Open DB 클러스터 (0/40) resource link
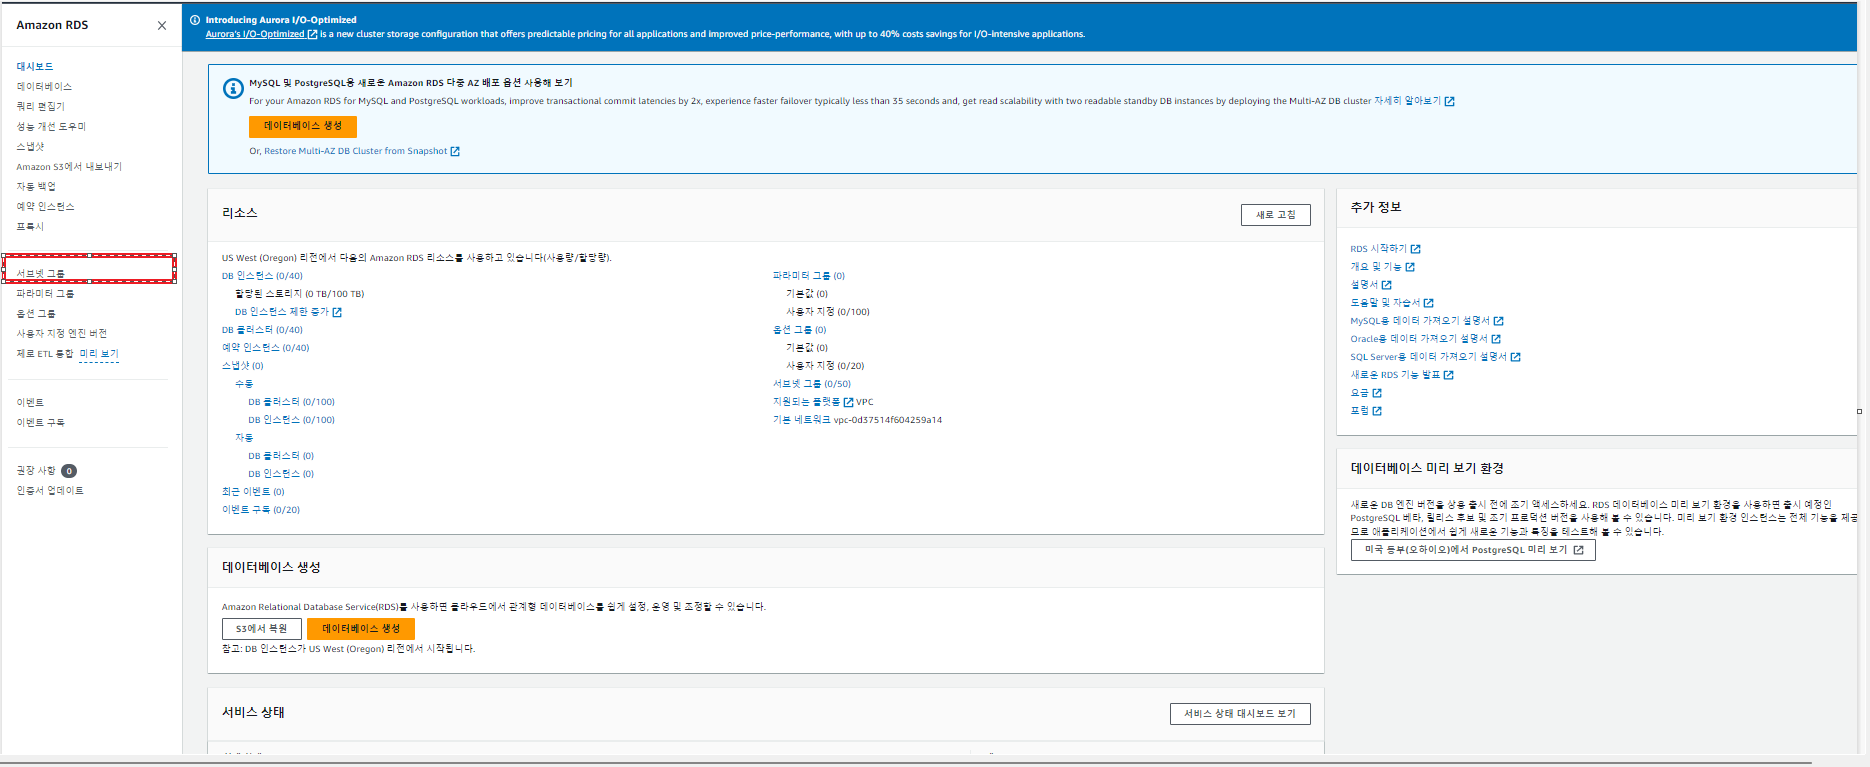The image size is (1870, 767). [x=262, y=330]
